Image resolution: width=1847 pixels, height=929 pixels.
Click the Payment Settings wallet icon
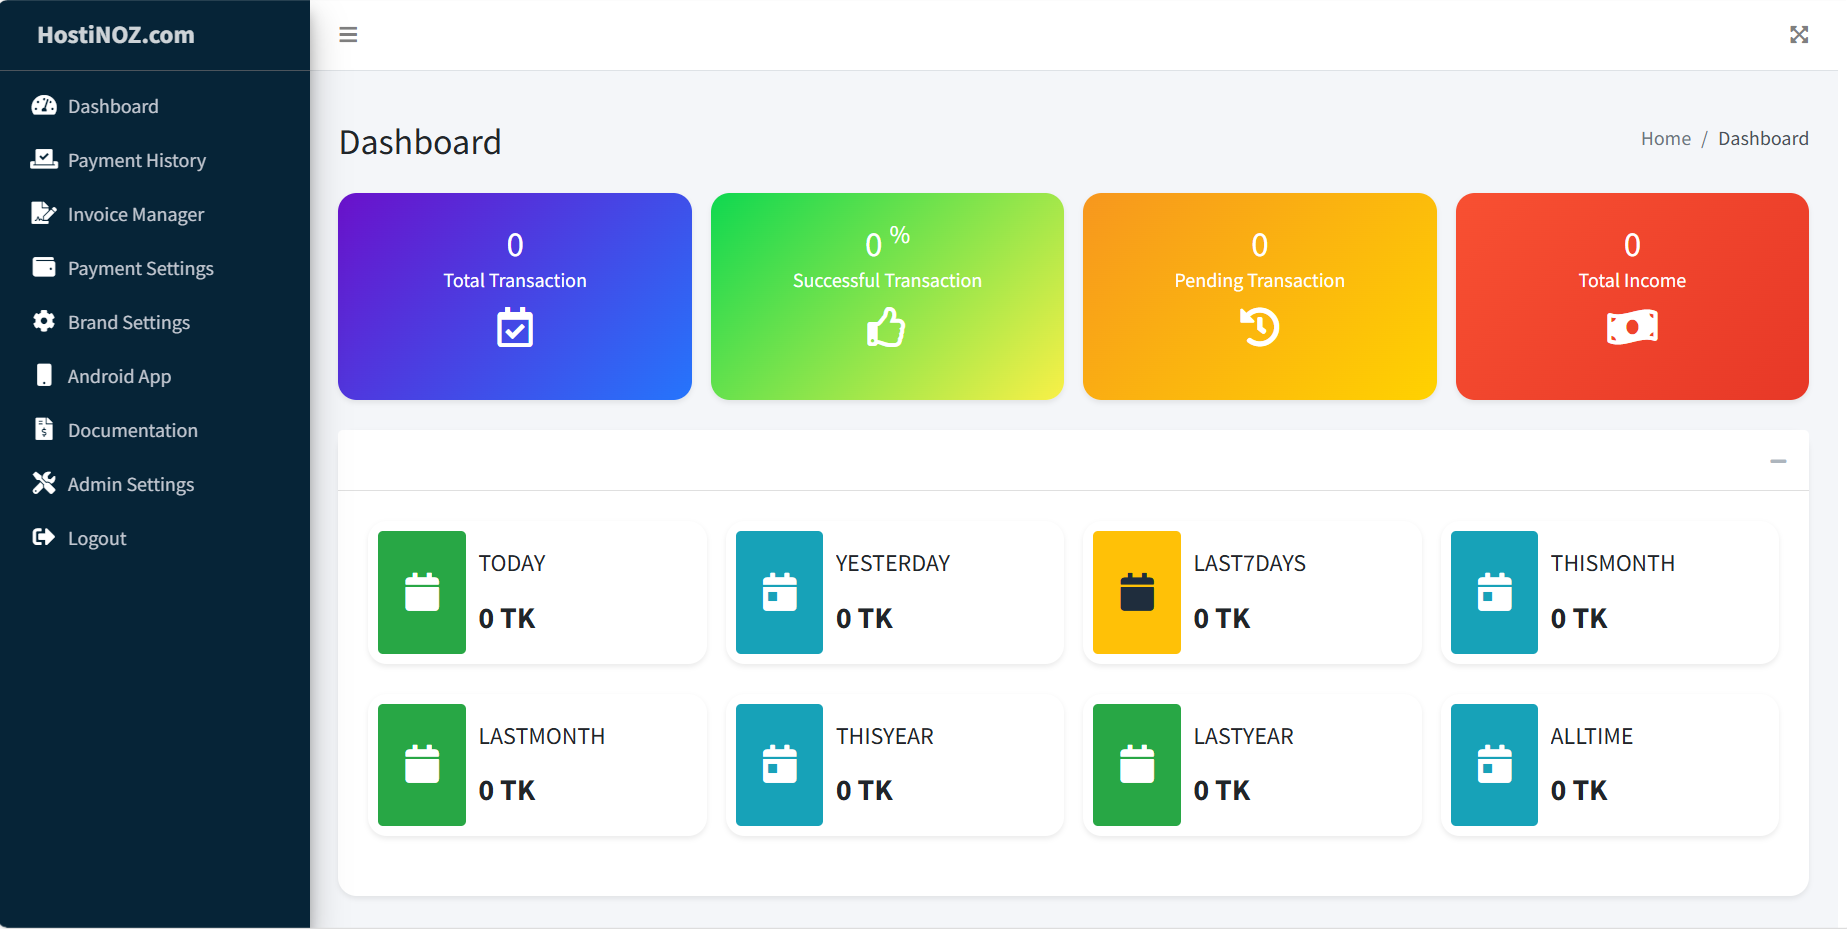click(x=44, y=267)
